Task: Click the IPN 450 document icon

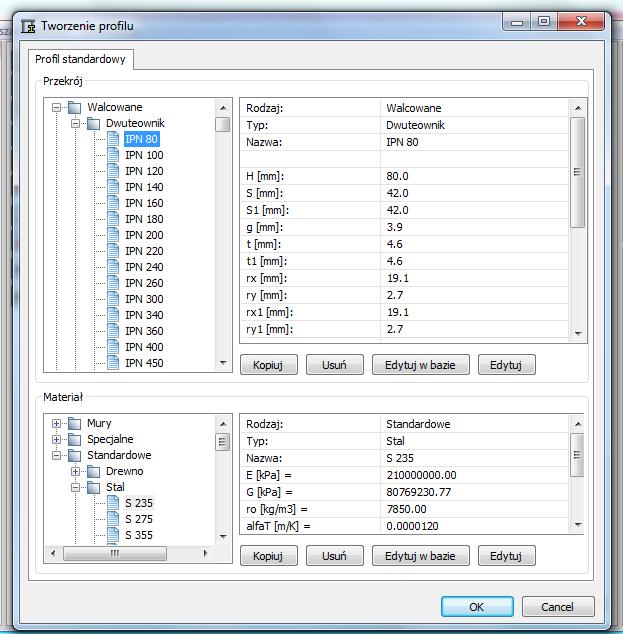Action: point(113,363)
